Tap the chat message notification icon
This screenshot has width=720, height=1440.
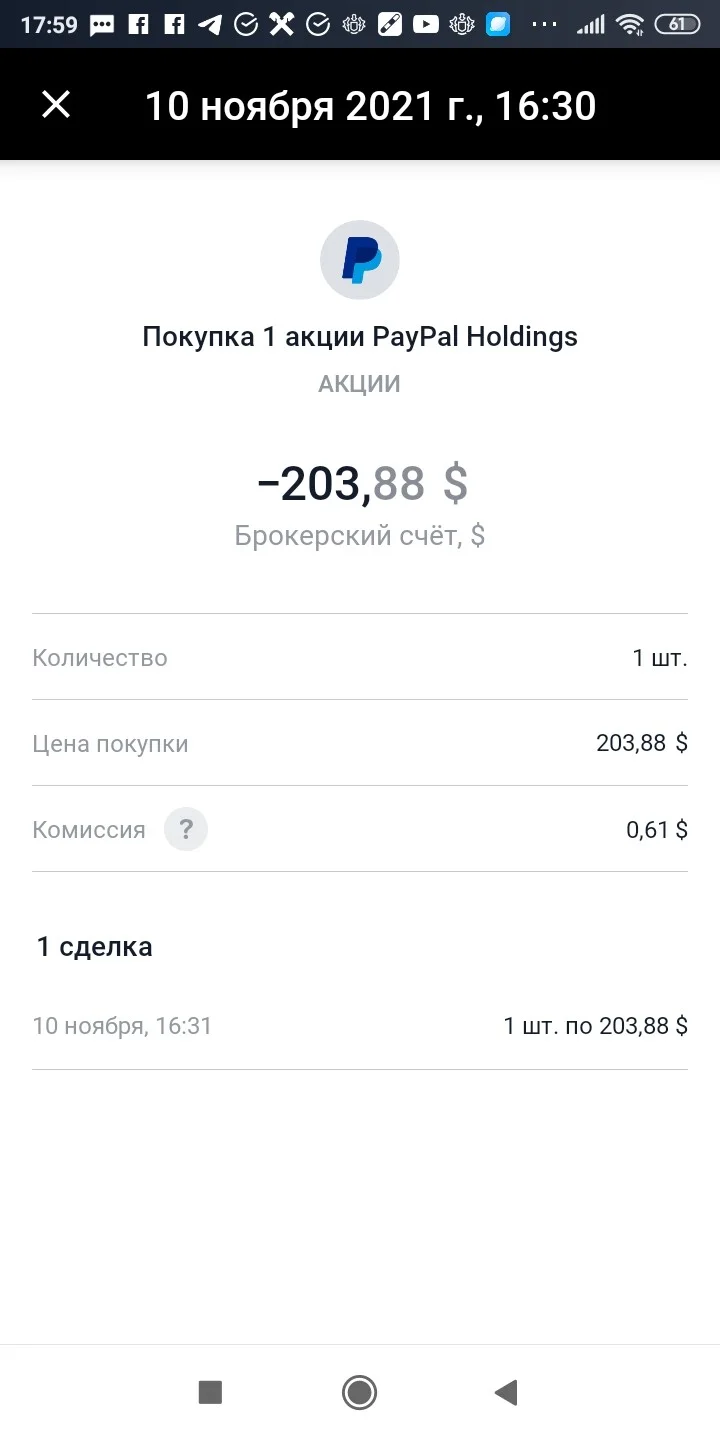coord(102,26)
